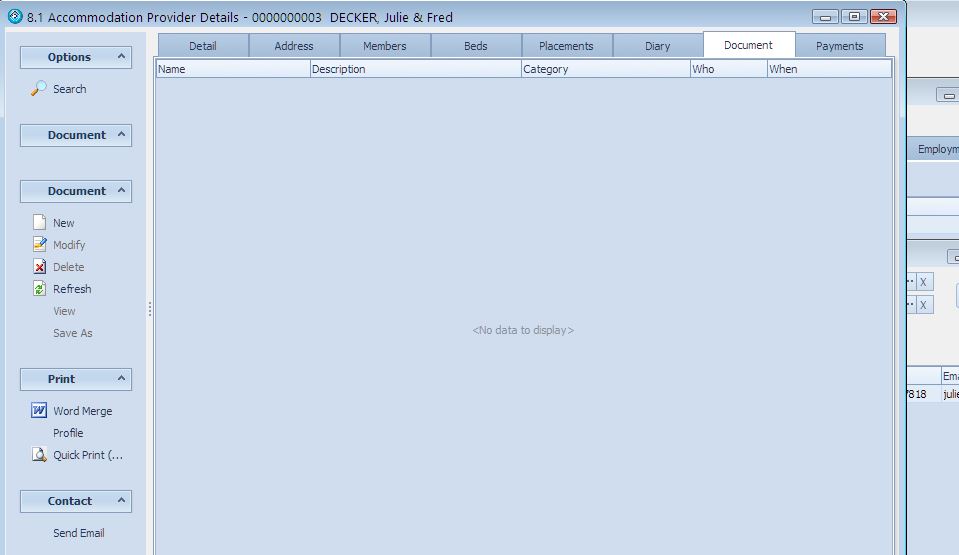Click the Send Email link
Viewport: 959px width, 555px height.
tap(78, 533)
